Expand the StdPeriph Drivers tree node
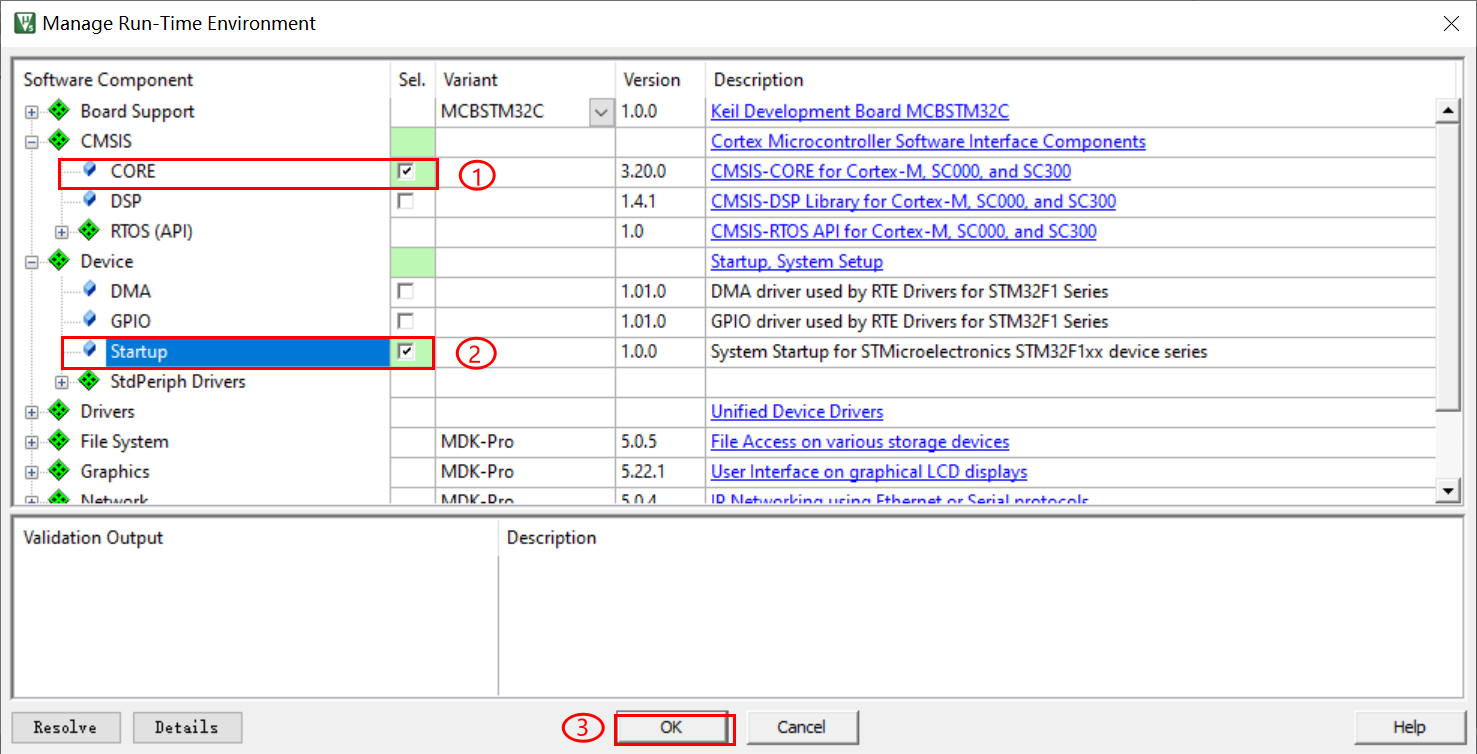 click(x=62, y=382)
